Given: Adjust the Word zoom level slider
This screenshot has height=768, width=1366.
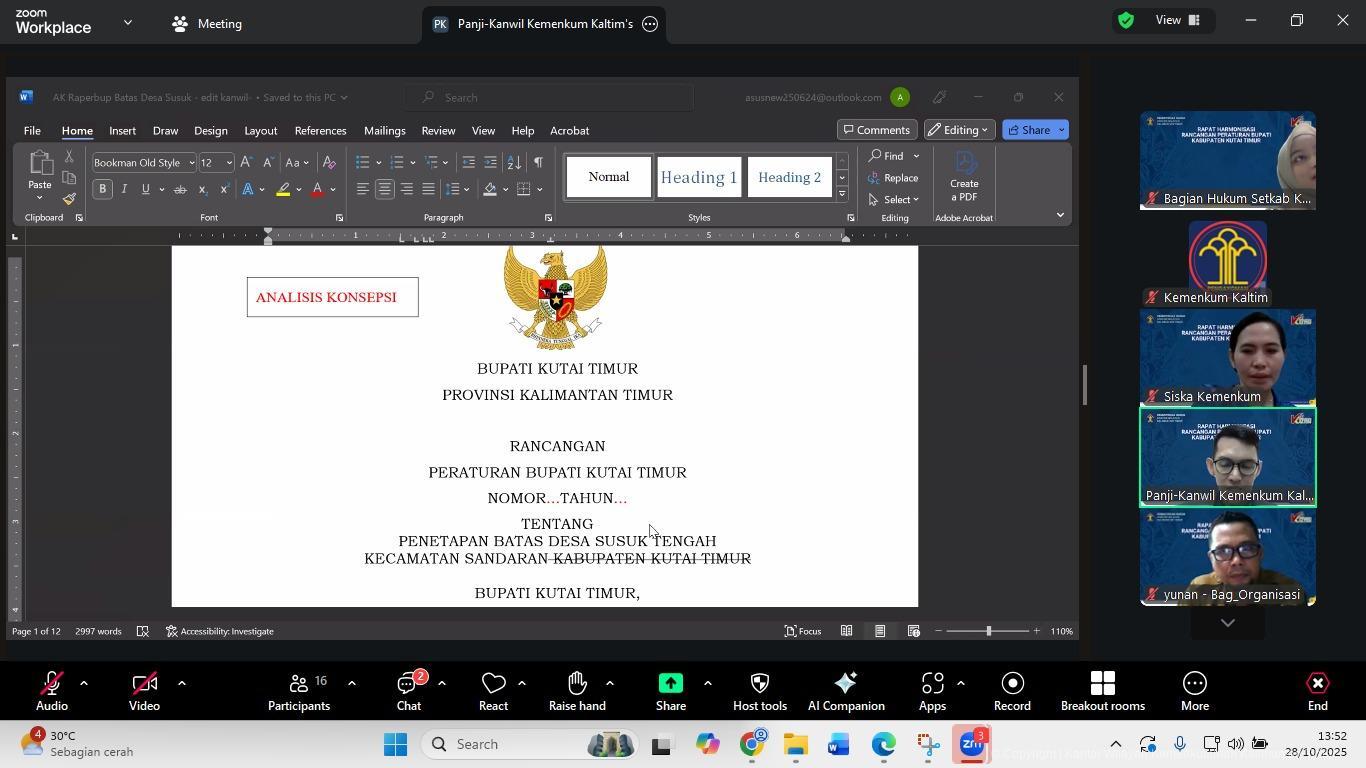Looking at the screenshot, I should click(x=988, y=631).
